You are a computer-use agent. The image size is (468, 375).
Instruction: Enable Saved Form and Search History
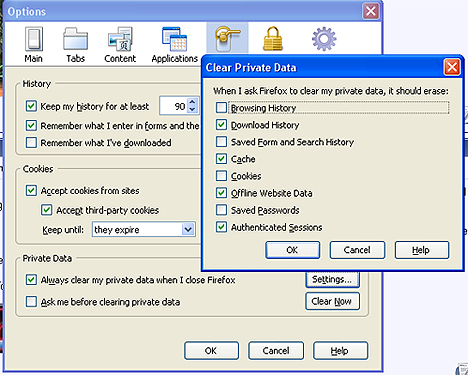221,142
